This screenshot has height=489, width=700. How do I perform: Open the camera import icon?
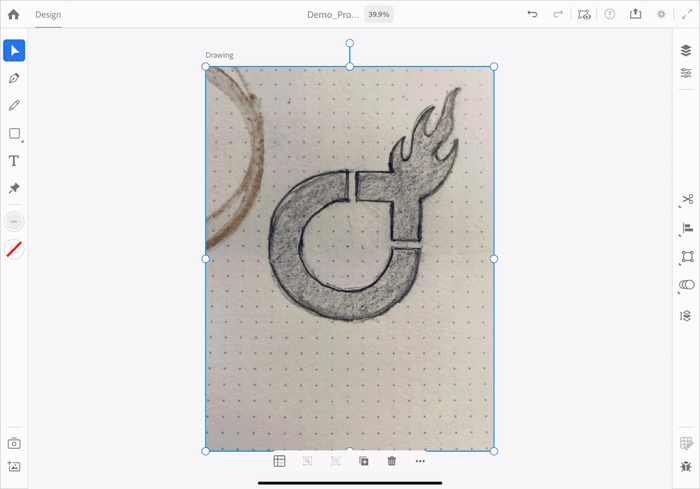(14, 443)
